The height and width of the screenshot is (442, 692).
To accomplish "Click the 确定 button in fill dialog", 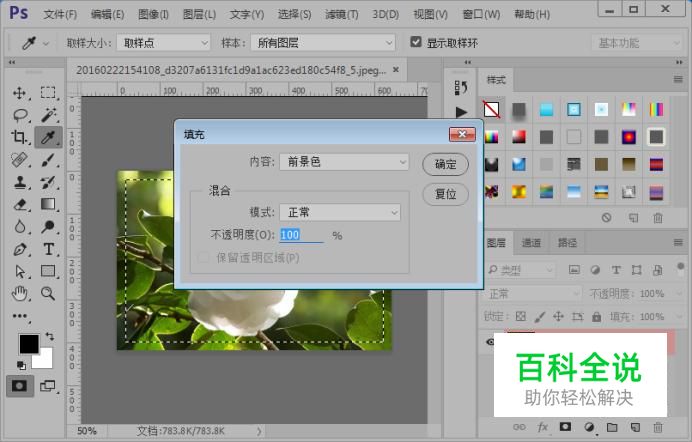I will click(x=445, y=164).
